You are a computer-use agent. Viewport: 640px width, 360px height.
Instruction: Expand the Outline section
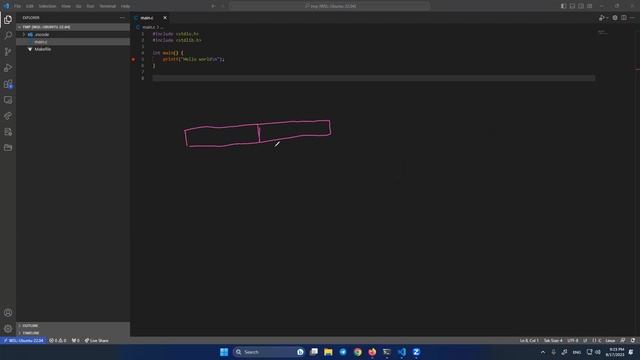(73, 326)
